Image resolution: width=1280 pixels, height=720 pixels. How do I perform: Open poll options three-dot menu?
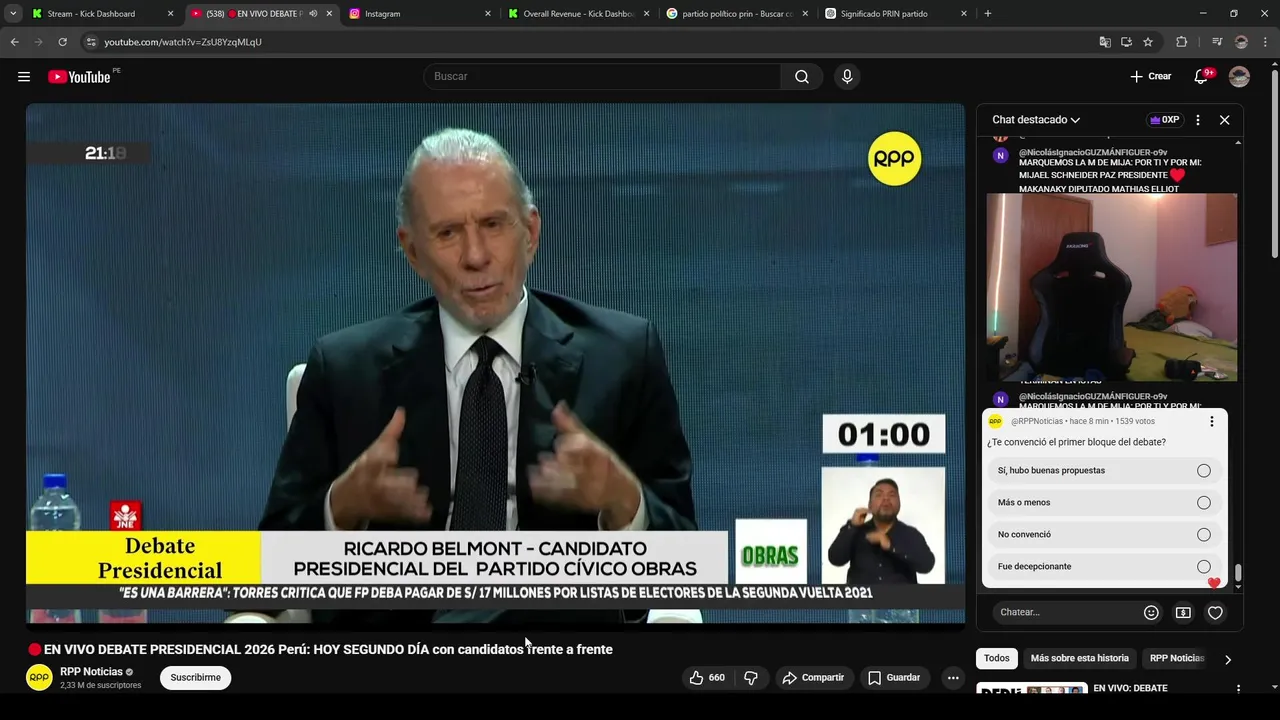pos(1211,422)
